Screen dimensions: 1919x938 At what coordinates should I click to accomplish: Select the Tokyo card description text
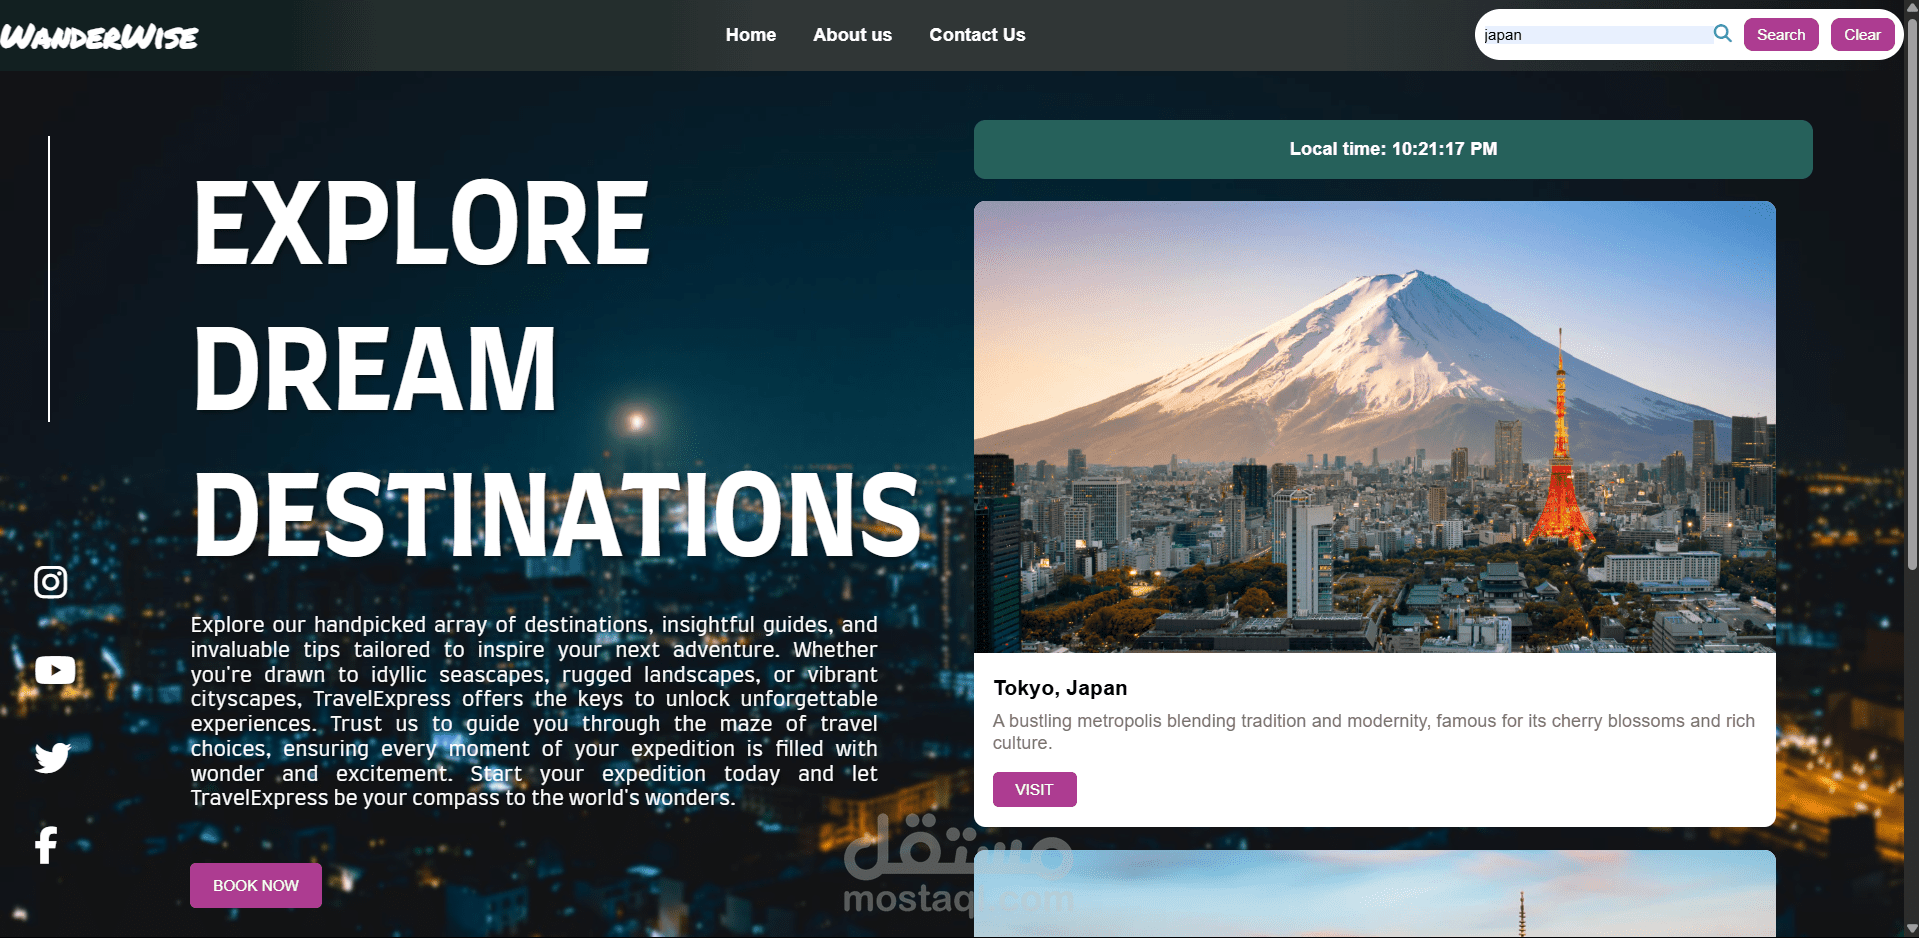coord(1373,731)
